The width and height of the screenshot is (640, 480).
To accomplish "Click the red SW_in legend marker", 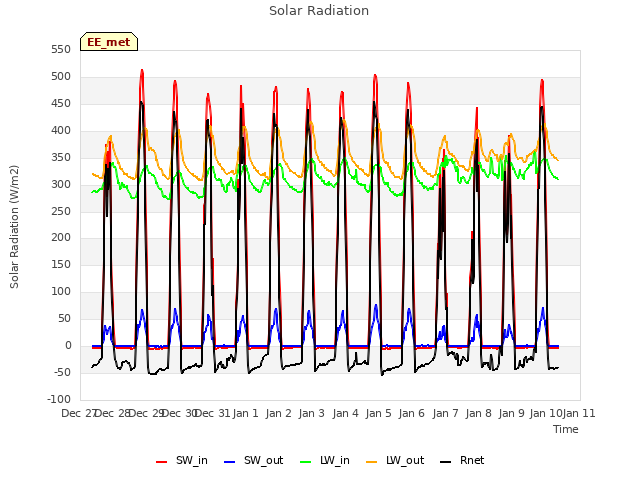I will click(x=162, y=462).
